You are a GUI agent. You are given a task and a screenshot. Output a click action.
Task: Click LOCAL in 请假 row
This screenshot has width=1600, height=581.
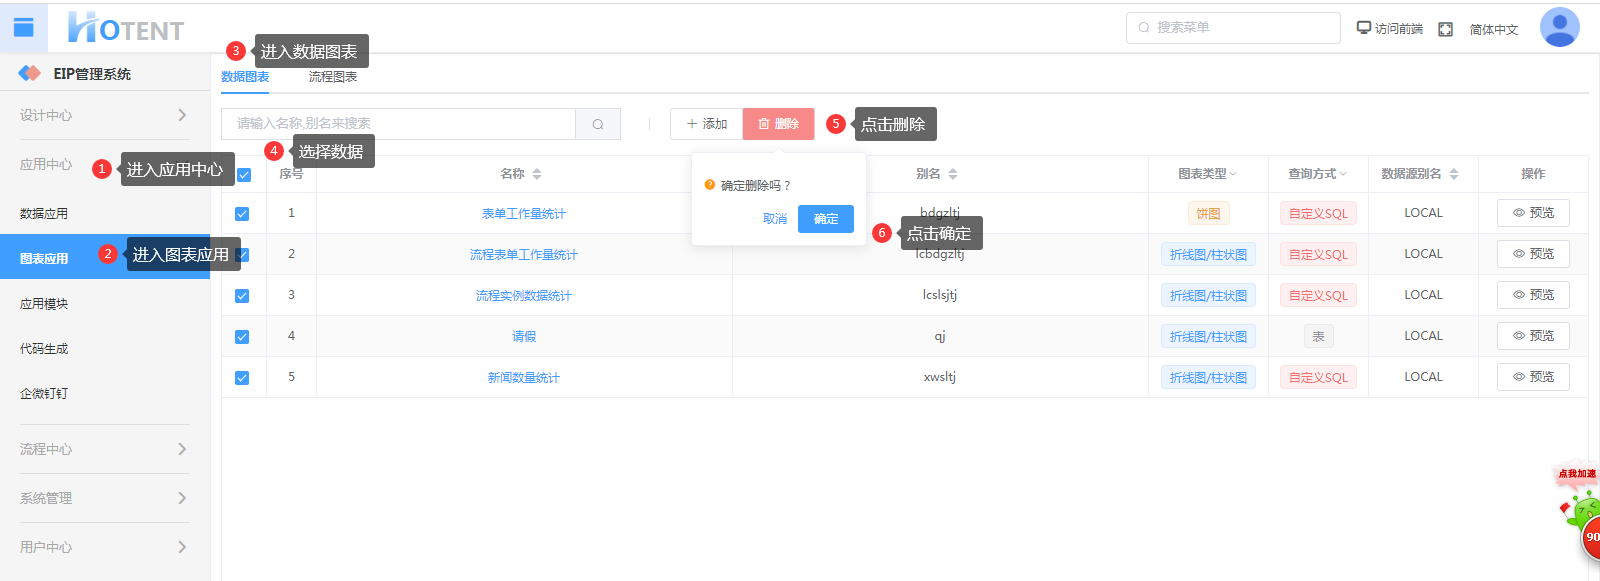click(x=1423, y=336)
